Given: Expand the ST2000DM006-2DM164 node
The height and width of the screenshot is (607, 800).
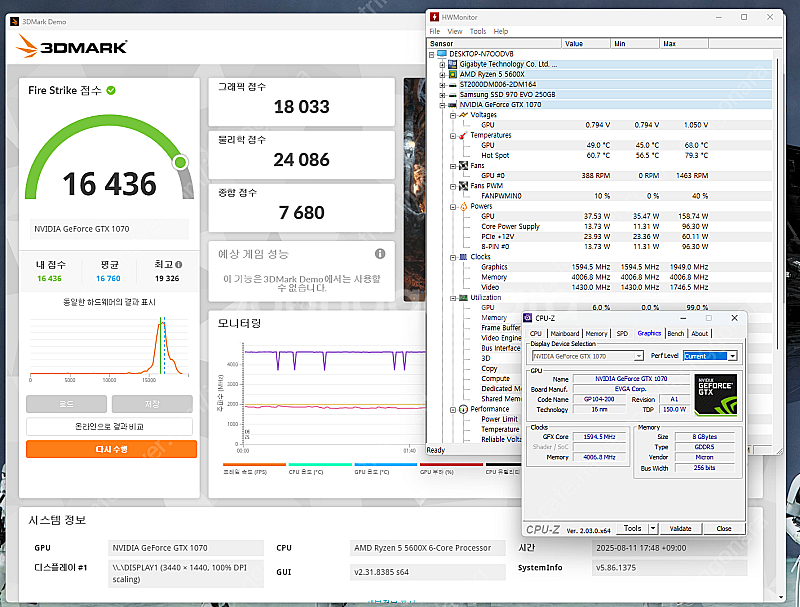Looking at the screenshot, I should click(x=442, y=85).
